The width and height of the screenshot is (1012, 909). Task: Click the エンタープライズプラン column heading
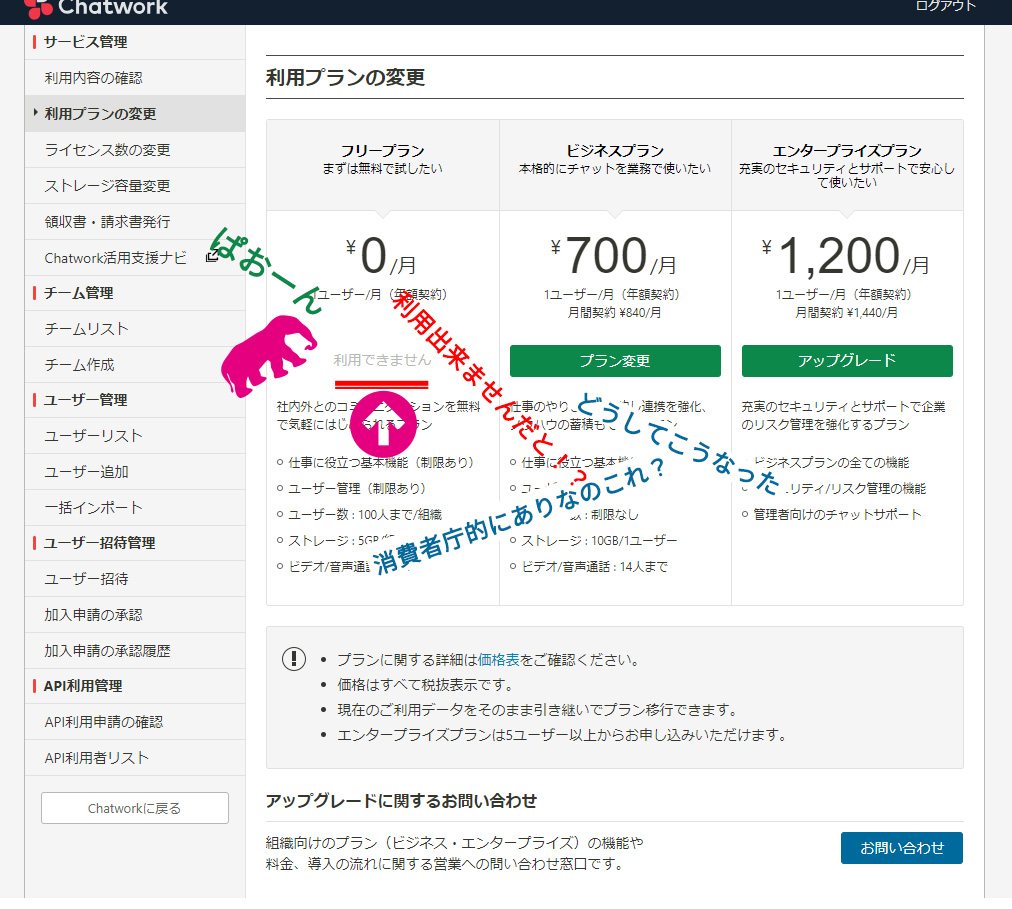pyautogui.click(x=847, y=151)
